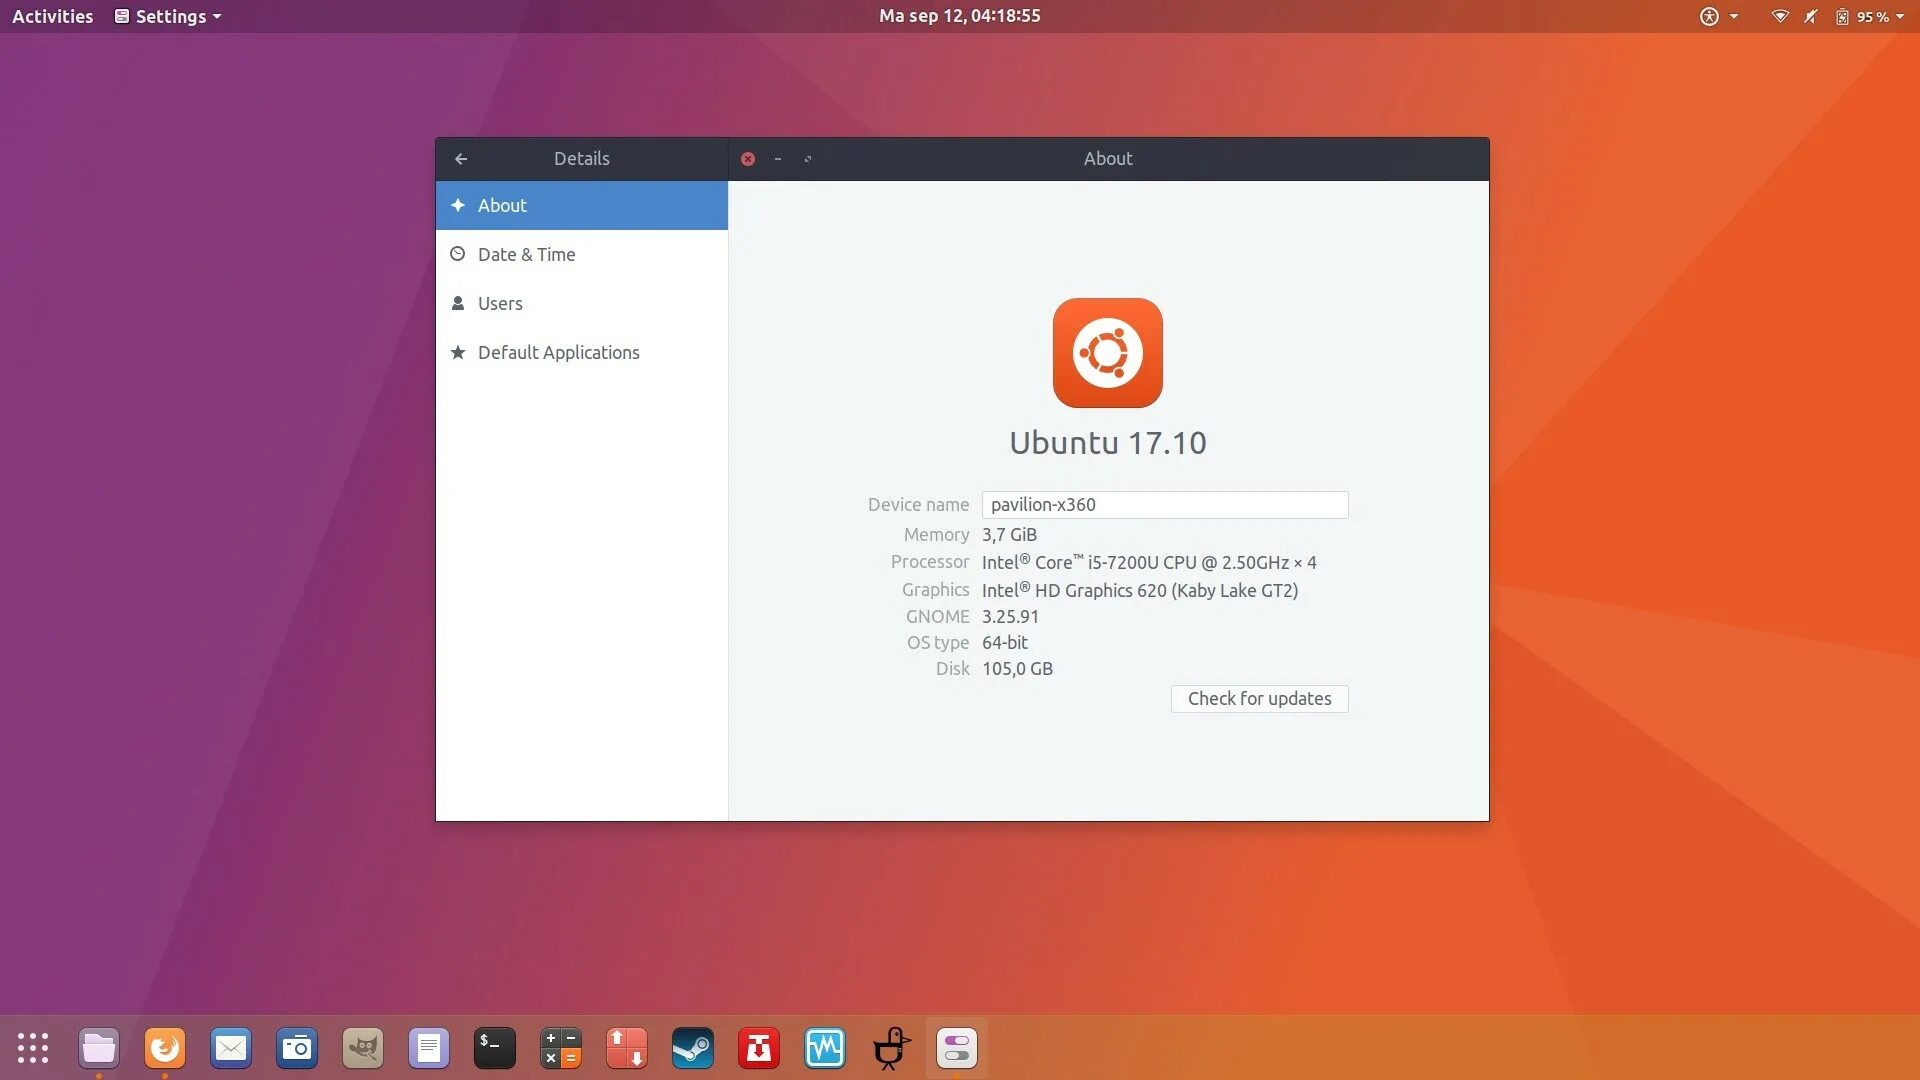Open Activities overview
The image size is (1920, 1080).
[x=52, y=16]
